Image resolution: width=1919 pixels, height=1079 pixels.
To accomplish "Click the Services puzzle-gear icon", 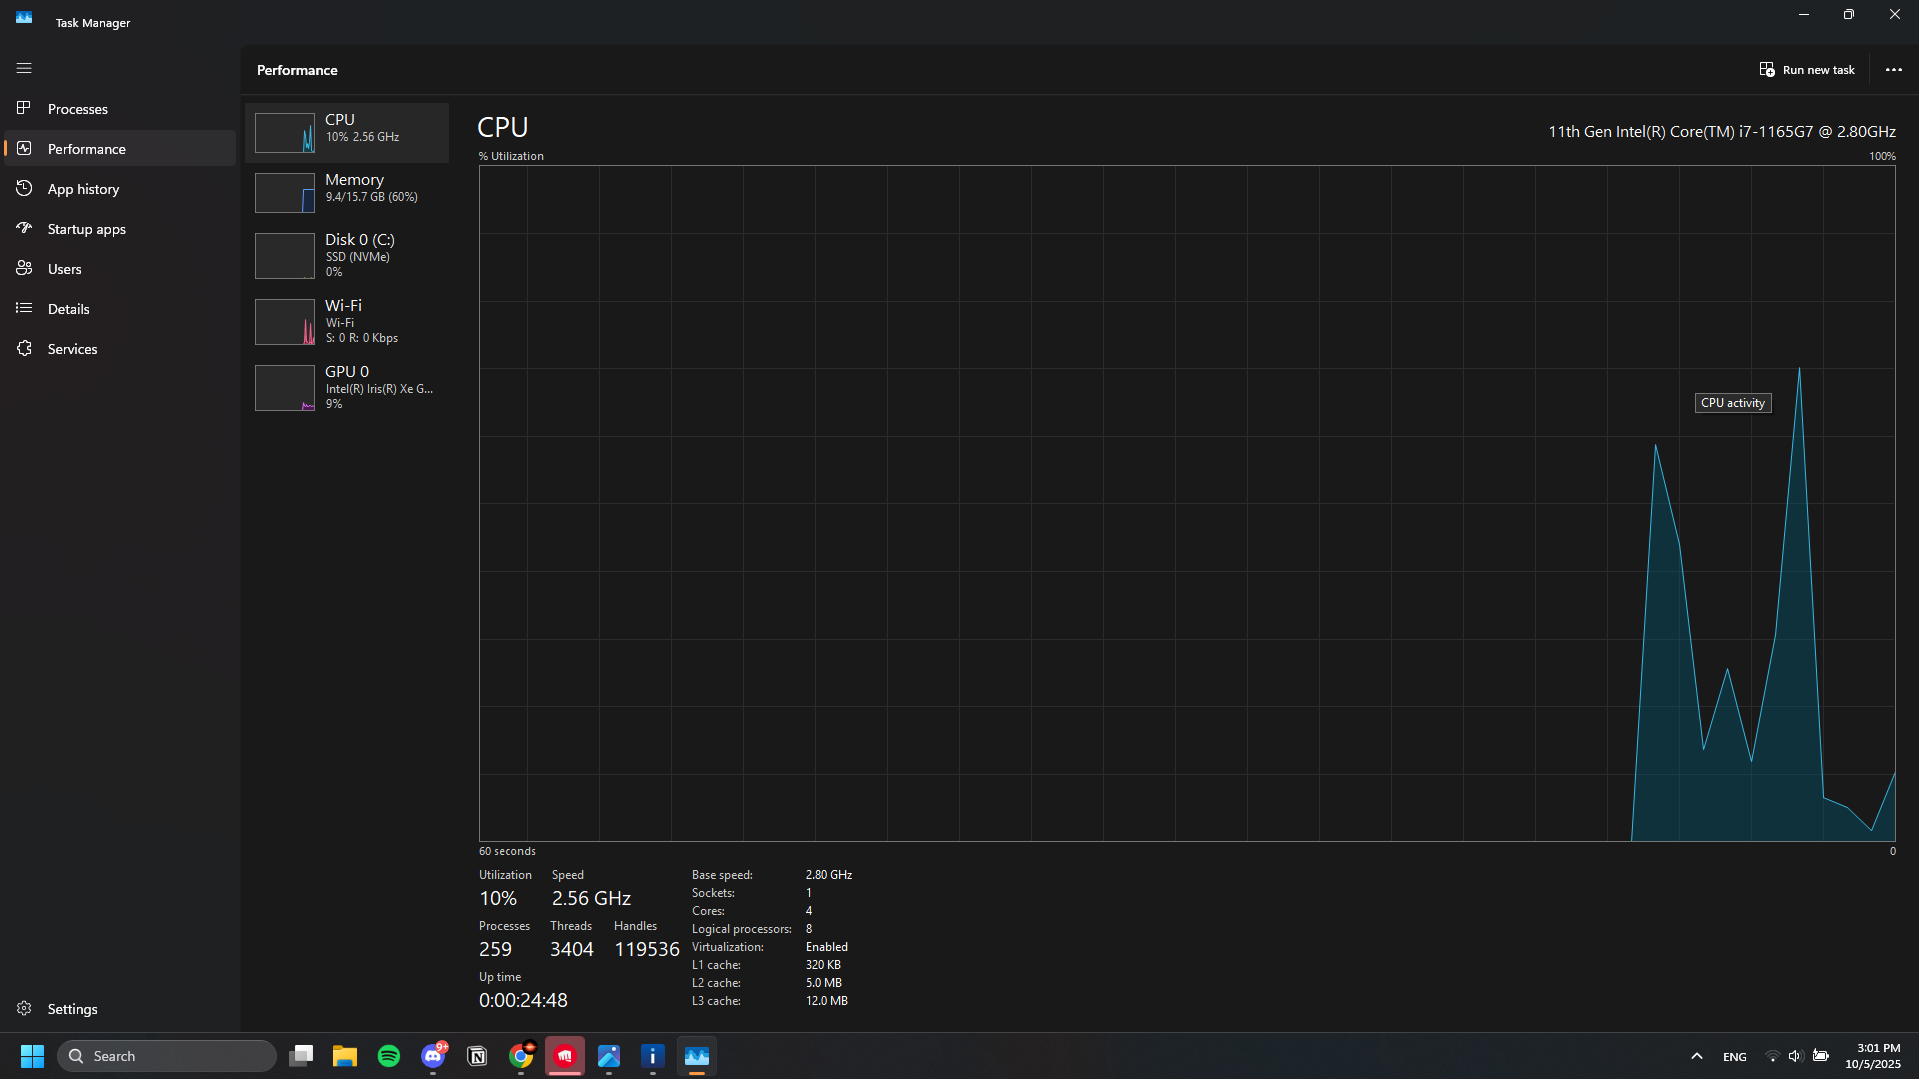I will tap(24, 348).
